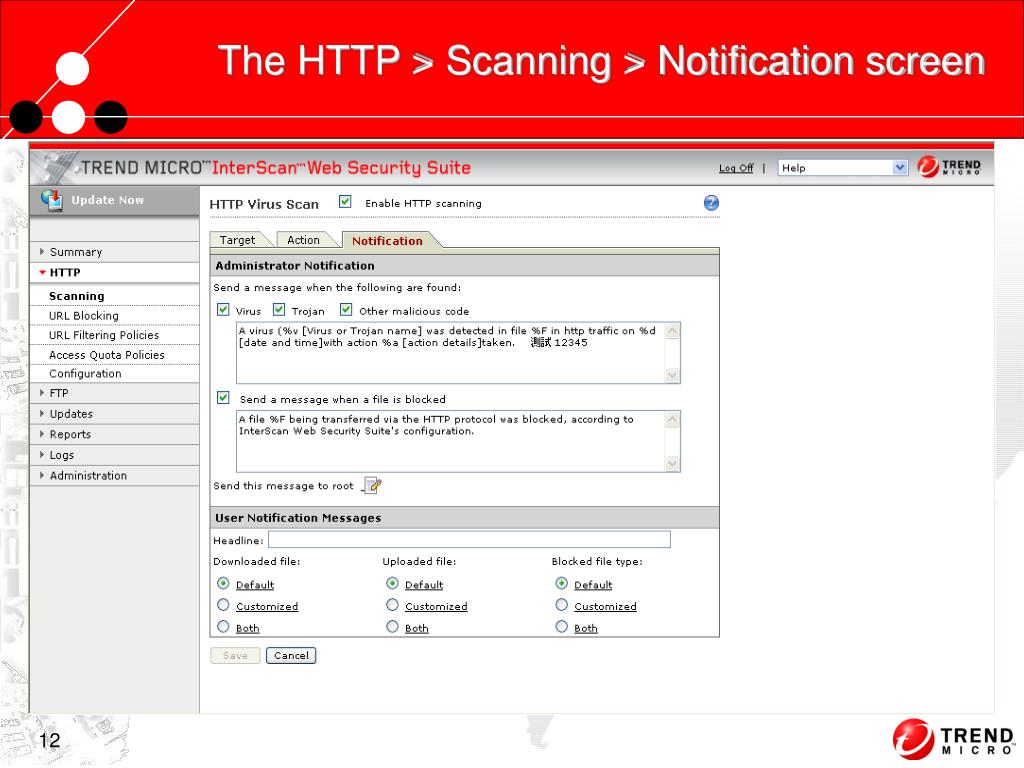The width and height of the screenshot is (1024, 768).
Task: Select Customized for Blocked file type
Action: [562, 605]
